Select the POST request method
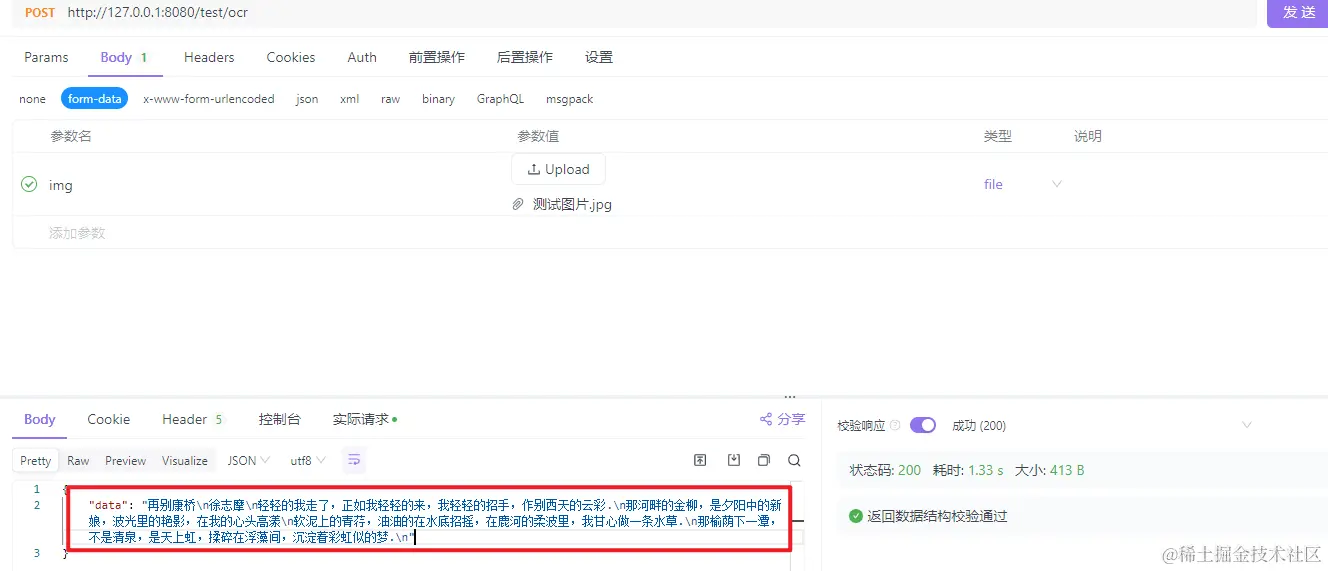The width and height of the screenshot is (1328, 571). pos(40,13)
